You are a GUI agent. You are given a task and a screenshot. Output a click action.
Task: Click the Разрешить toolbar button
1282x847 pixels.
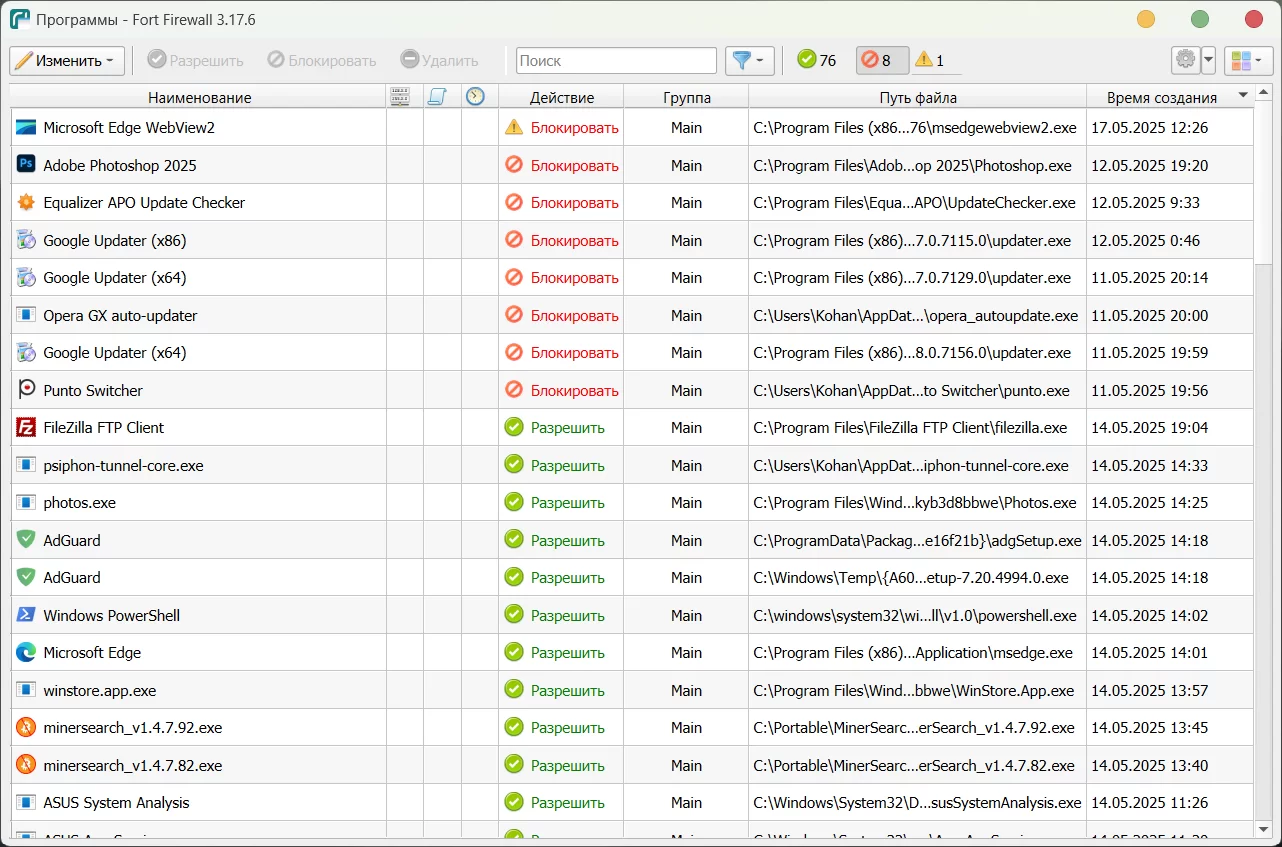point(196,60)
